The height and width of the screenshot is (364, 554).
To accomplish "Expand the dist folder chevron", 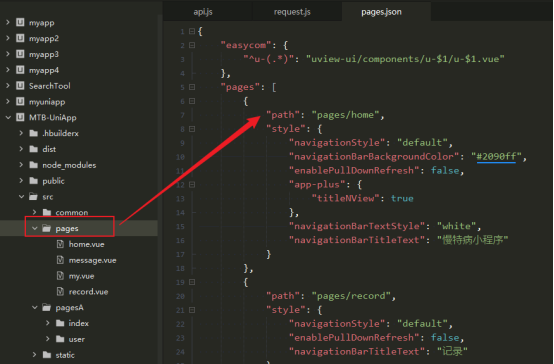I will click(21, 149).
